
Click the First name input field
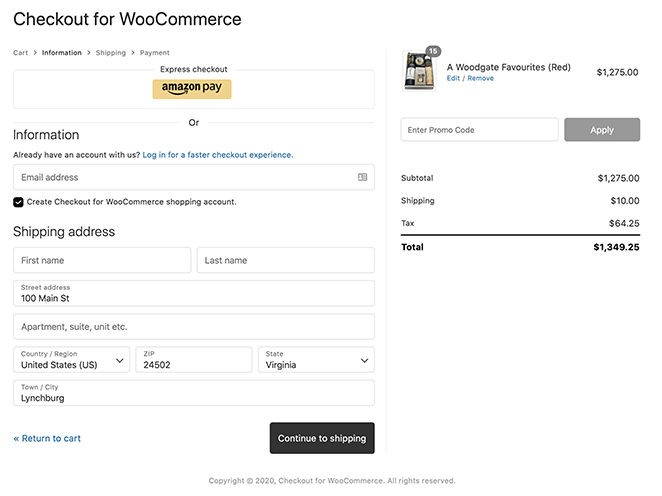tap(102, 260)
